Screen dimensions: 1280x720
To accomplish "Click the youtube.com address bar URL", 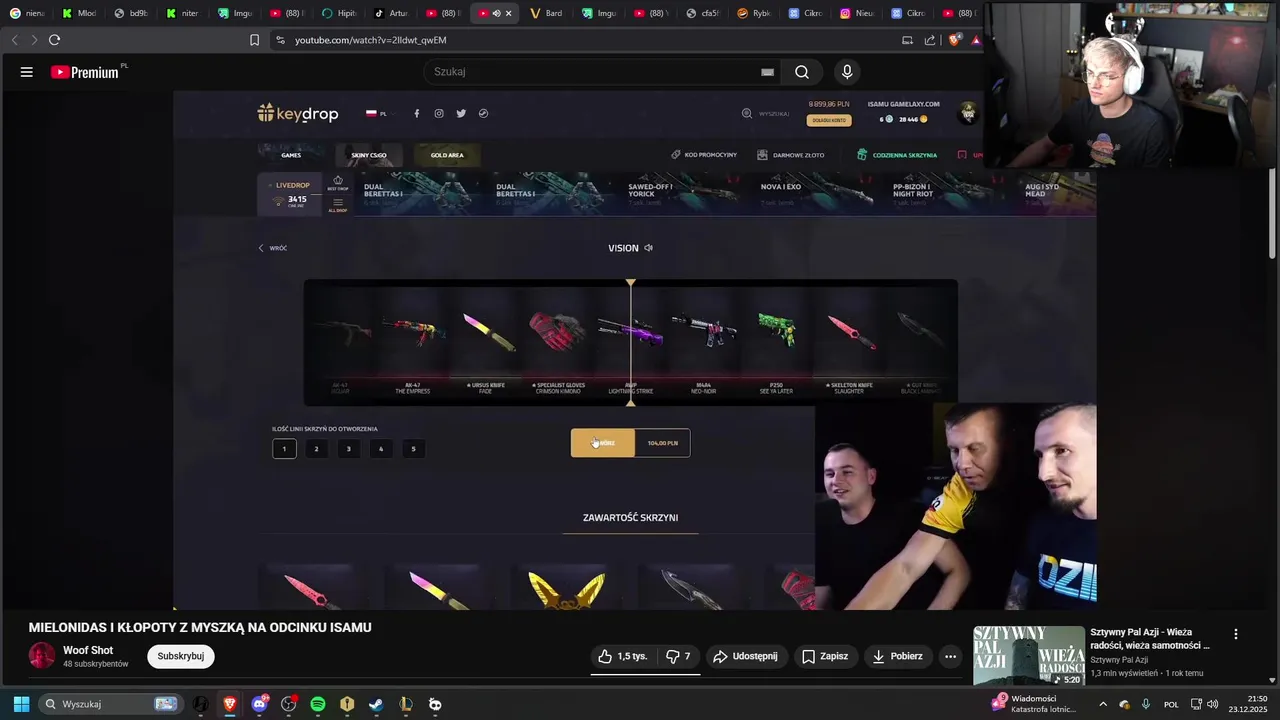I will tap(370, 40).
